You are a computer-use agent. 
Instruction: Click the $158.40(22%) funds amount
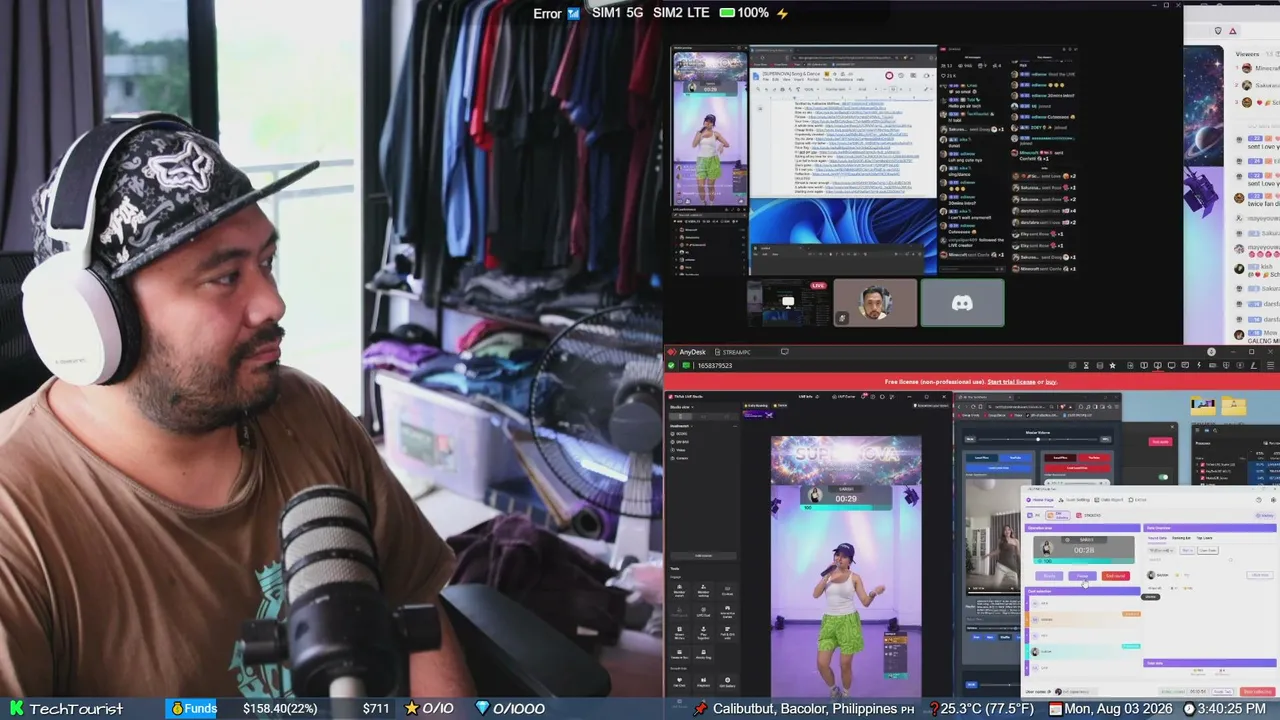point(280,708)
